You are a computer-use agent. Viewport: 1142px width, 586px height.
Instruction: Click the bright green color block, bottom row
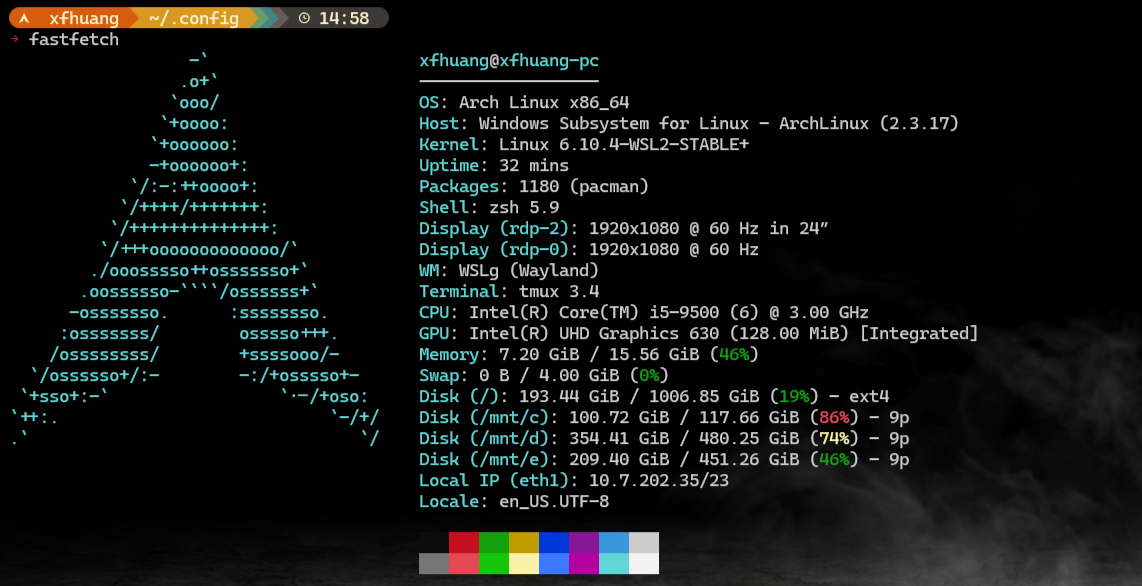pos(494,563)
